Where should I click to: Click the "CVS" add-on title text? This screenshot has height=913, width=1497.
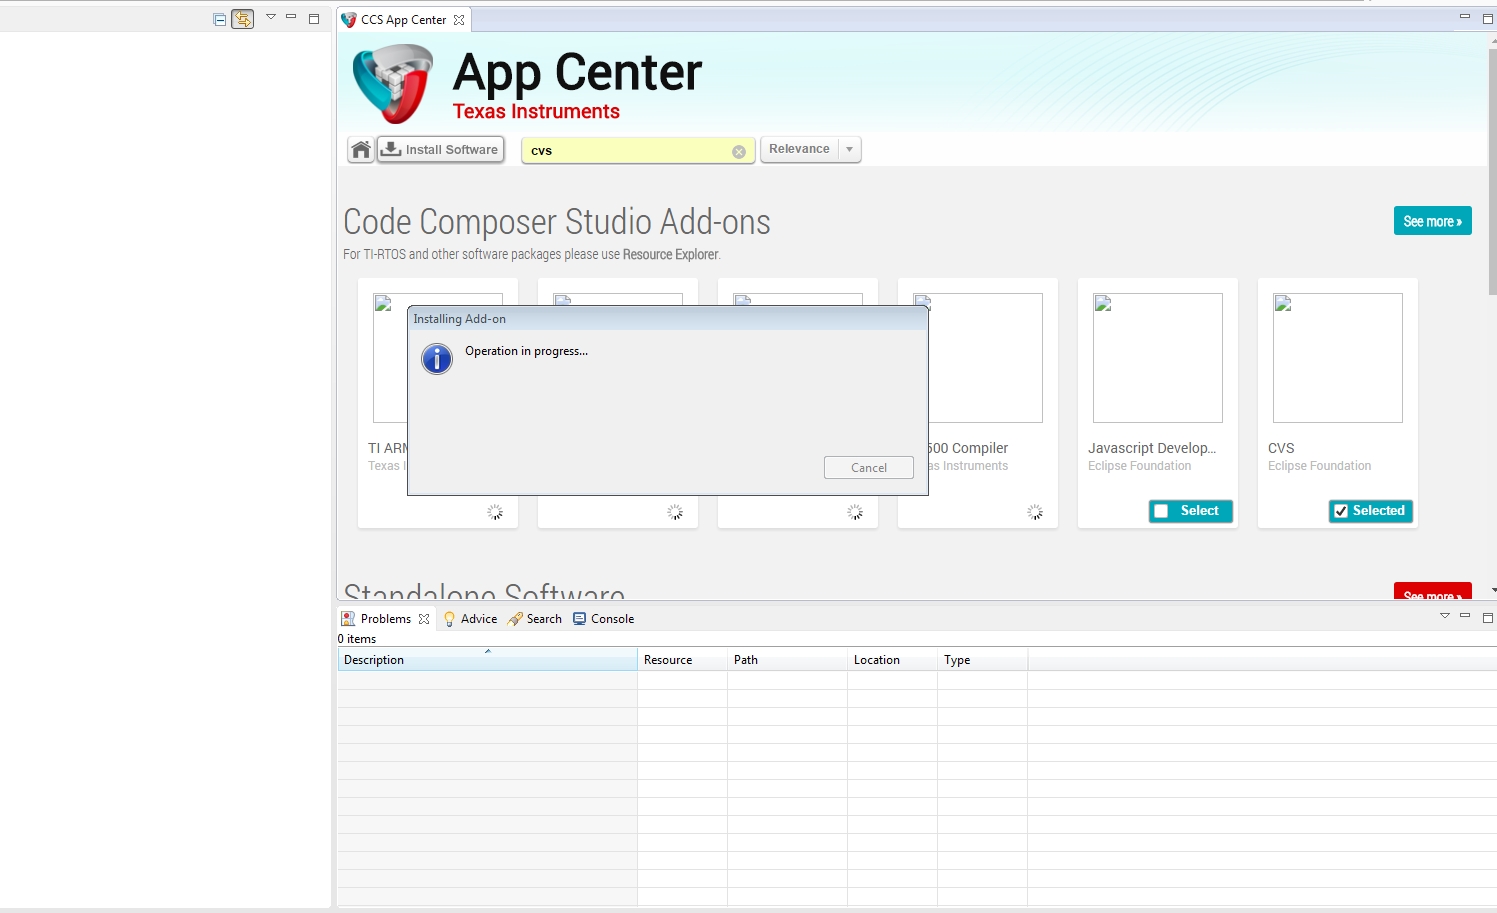coord(1281,448)
